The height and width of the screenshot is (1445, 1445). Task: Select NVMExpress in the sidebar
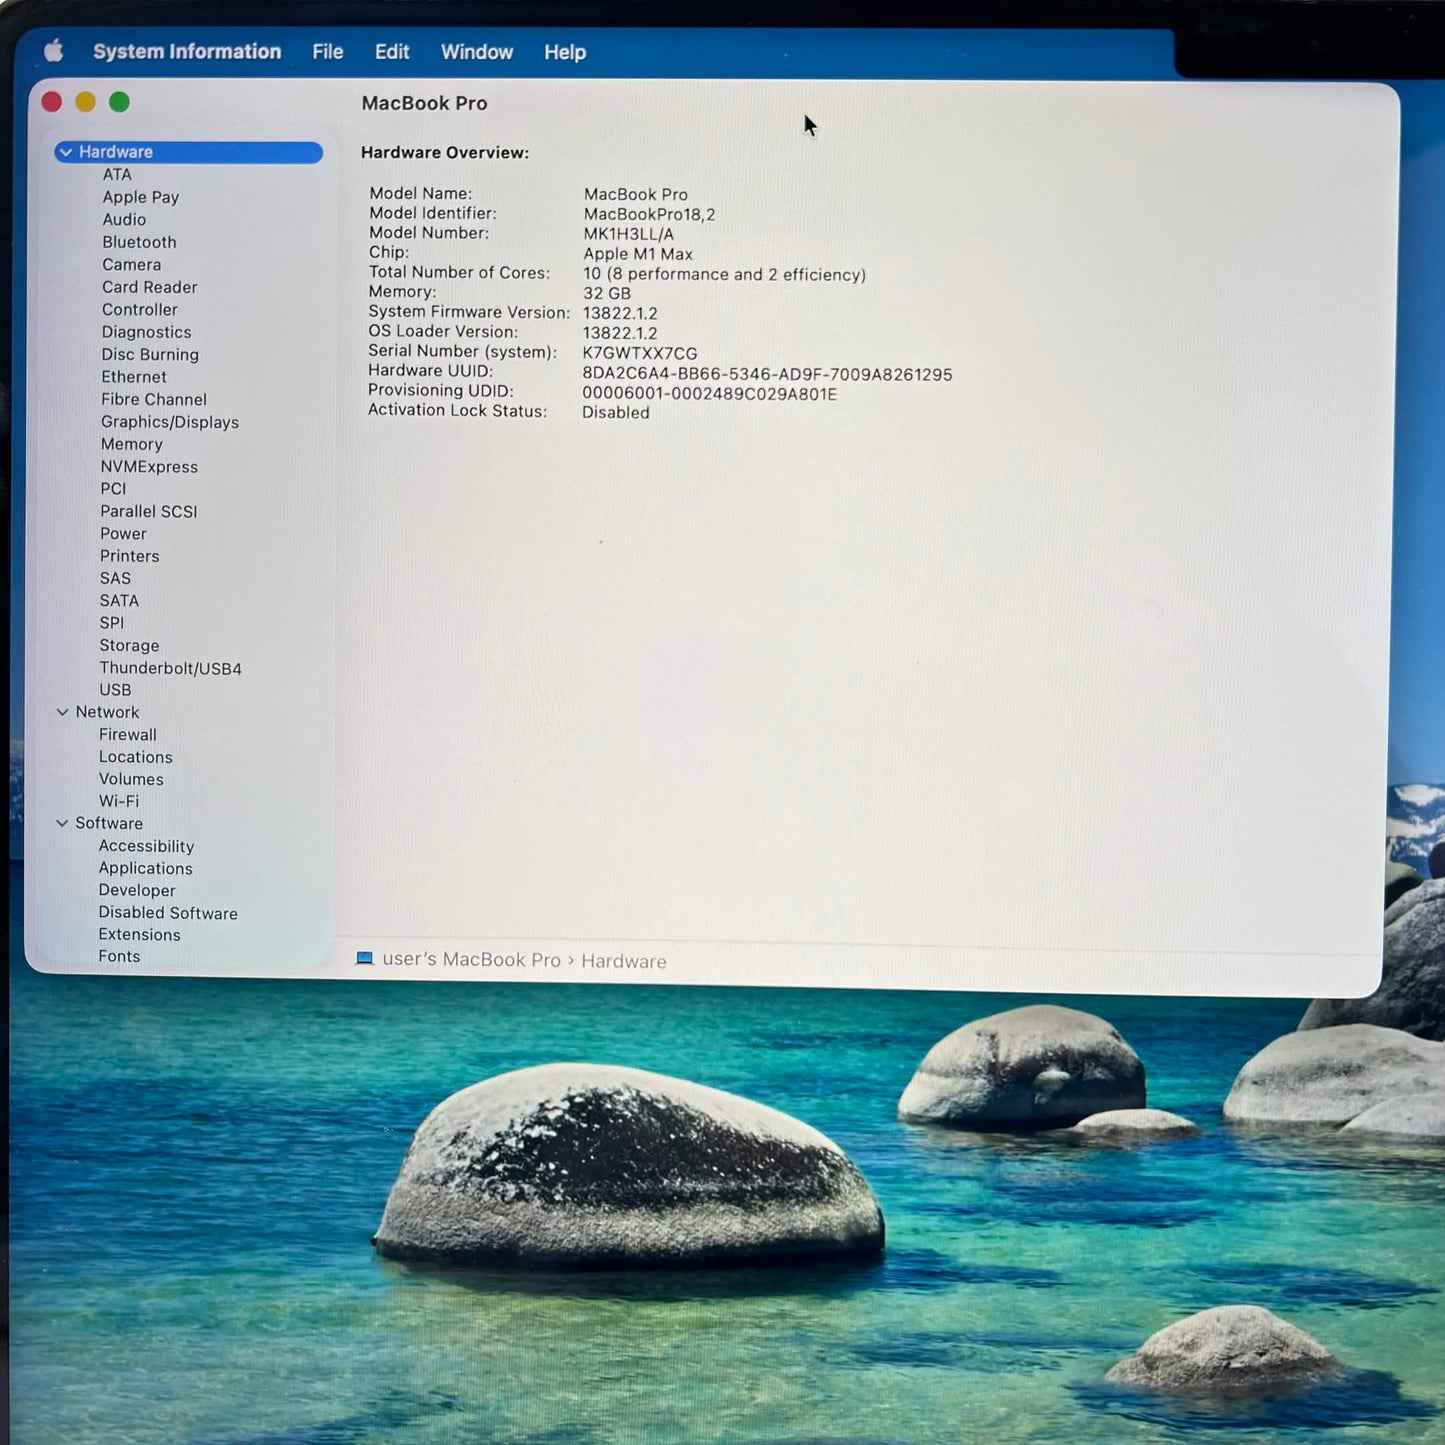coord(149,467)
